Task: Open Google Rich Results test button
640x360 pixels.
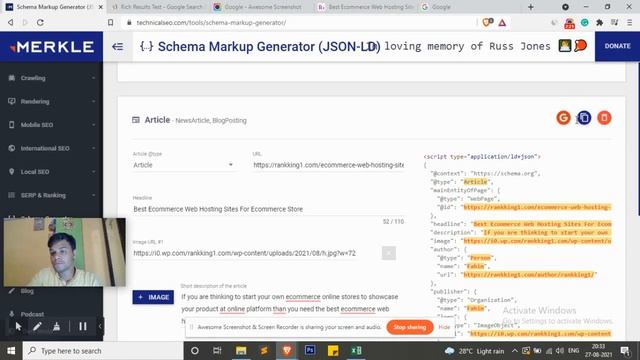Action: [563, 118]
